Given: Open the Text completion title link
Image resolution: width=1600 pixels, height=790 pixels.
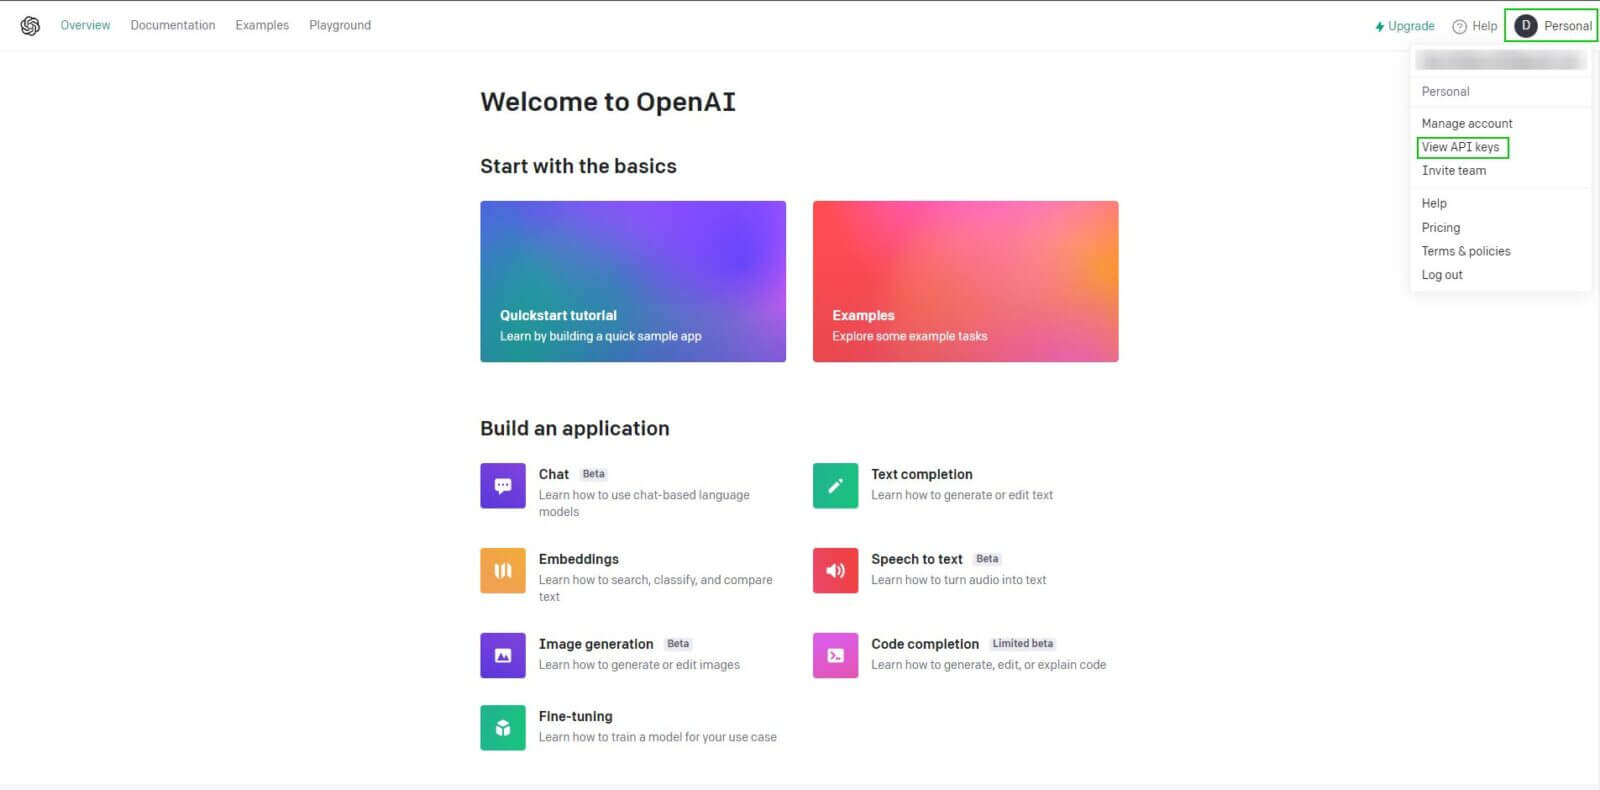Looking at the screenshot, I should coord(921,474).
